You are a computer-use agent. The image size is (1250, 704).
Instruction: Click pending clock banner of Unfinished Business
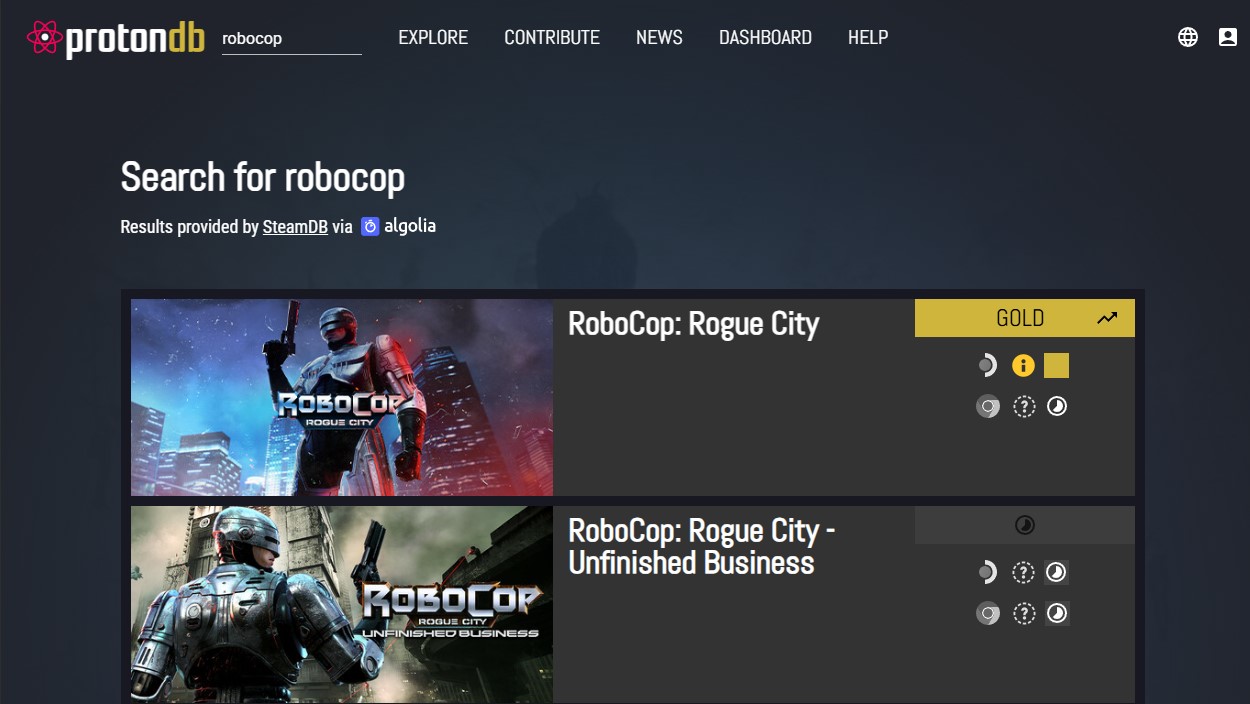(x=1025, y=525)
